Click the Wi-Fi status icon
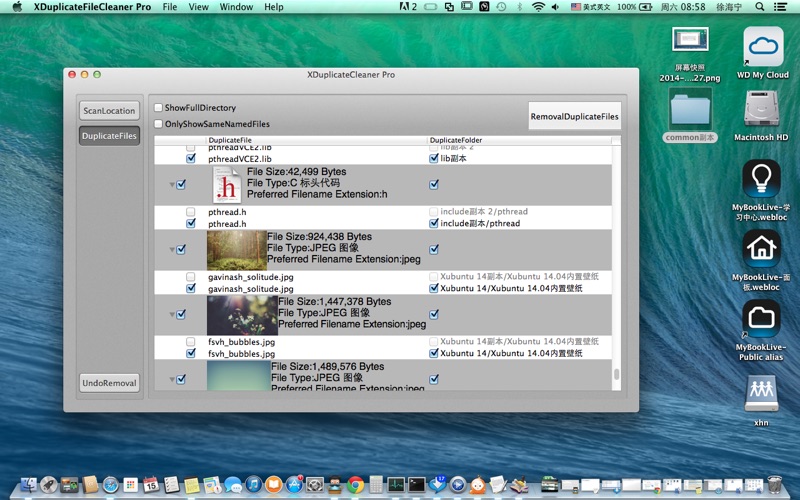The image size is (800, 500). [538, 7]
